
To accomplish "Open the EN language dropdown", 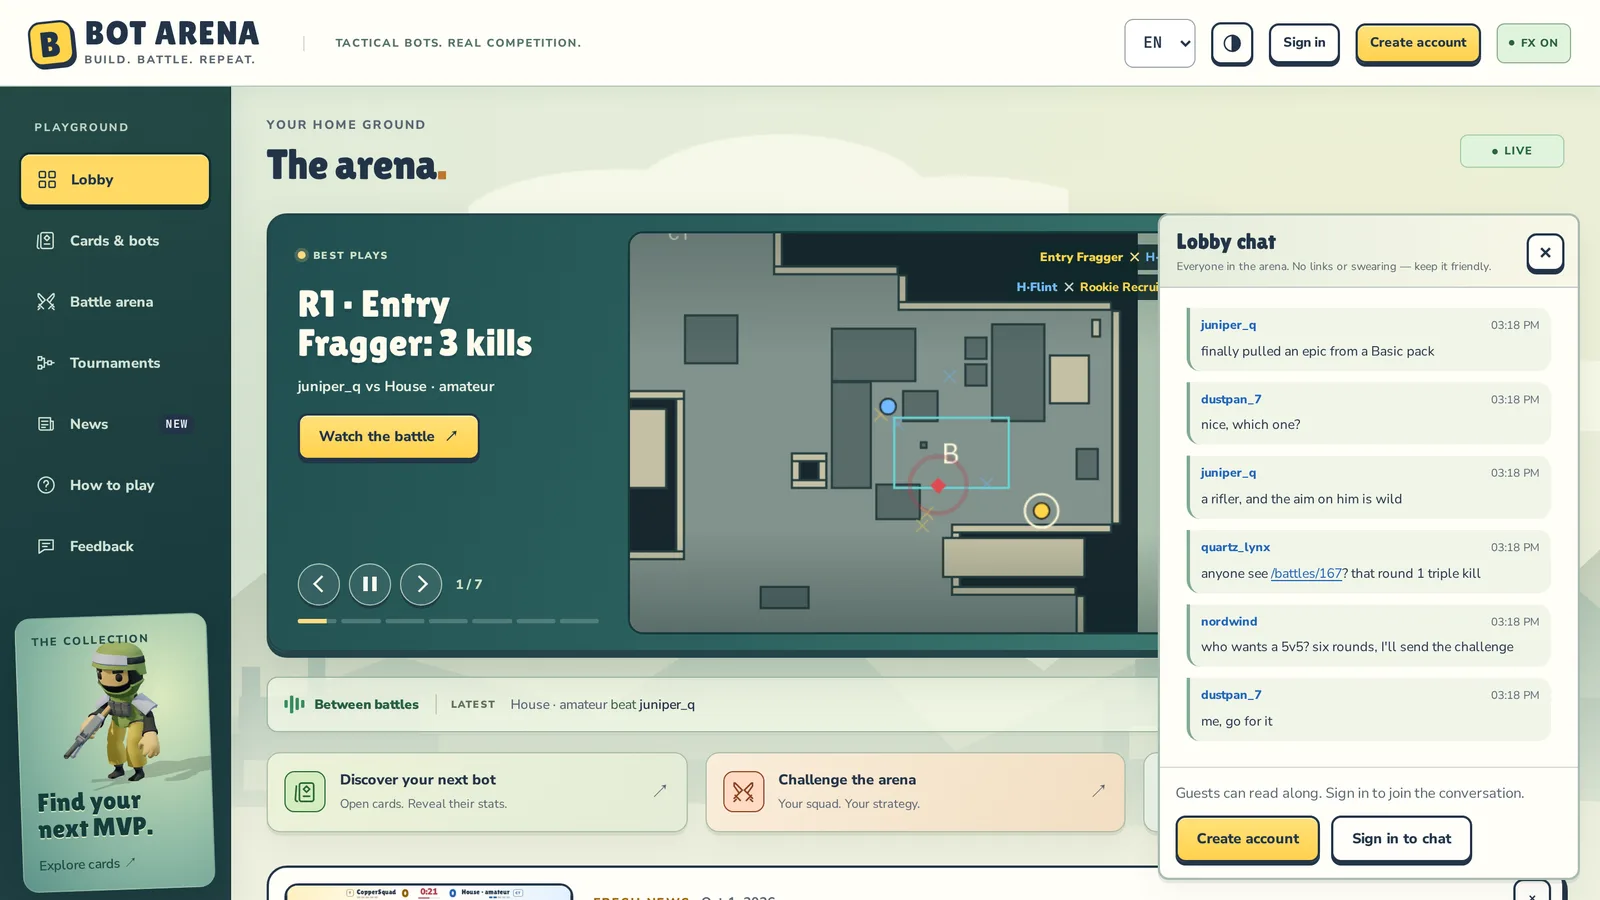I will 1160,43.
